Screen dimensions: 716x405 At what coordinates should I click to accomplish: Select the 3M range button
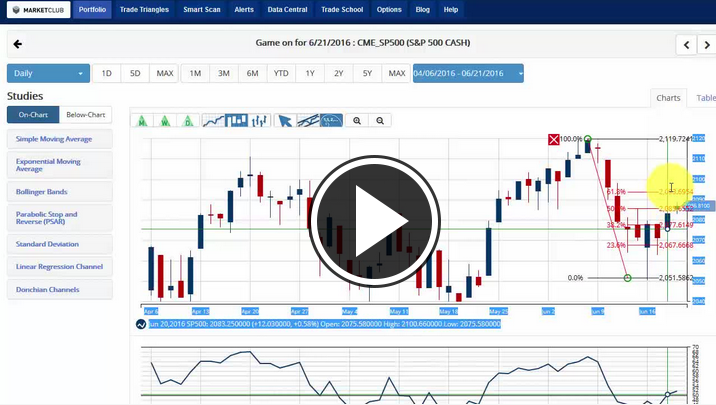(224, 74)
